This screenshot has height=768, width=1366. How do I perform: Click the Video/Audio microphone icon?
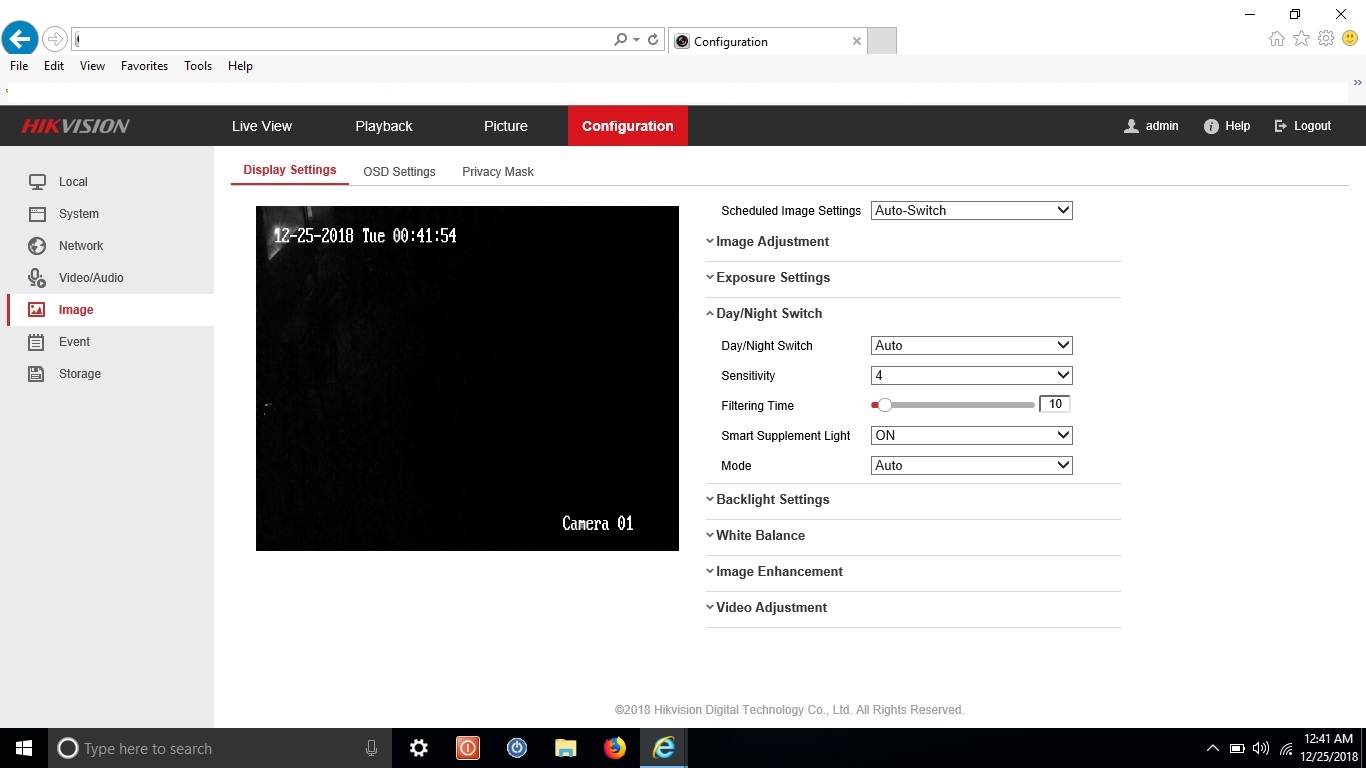[x=37, y=278]
